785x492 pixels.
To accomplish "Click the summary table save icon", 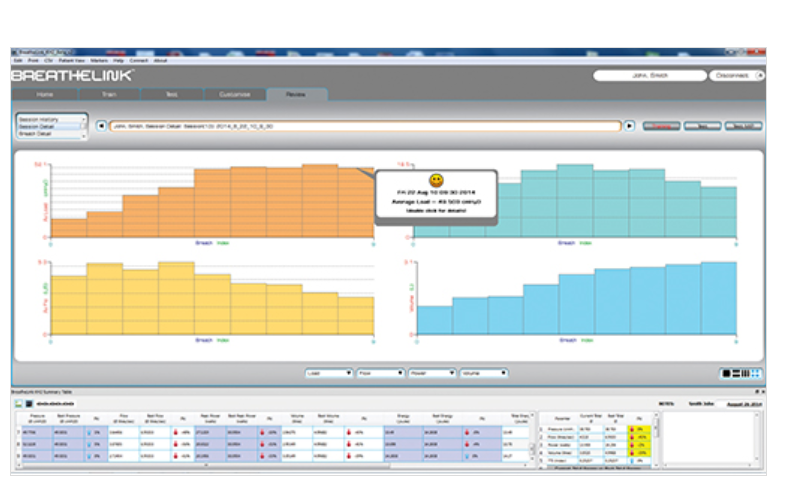I will [x=29, y=402].
